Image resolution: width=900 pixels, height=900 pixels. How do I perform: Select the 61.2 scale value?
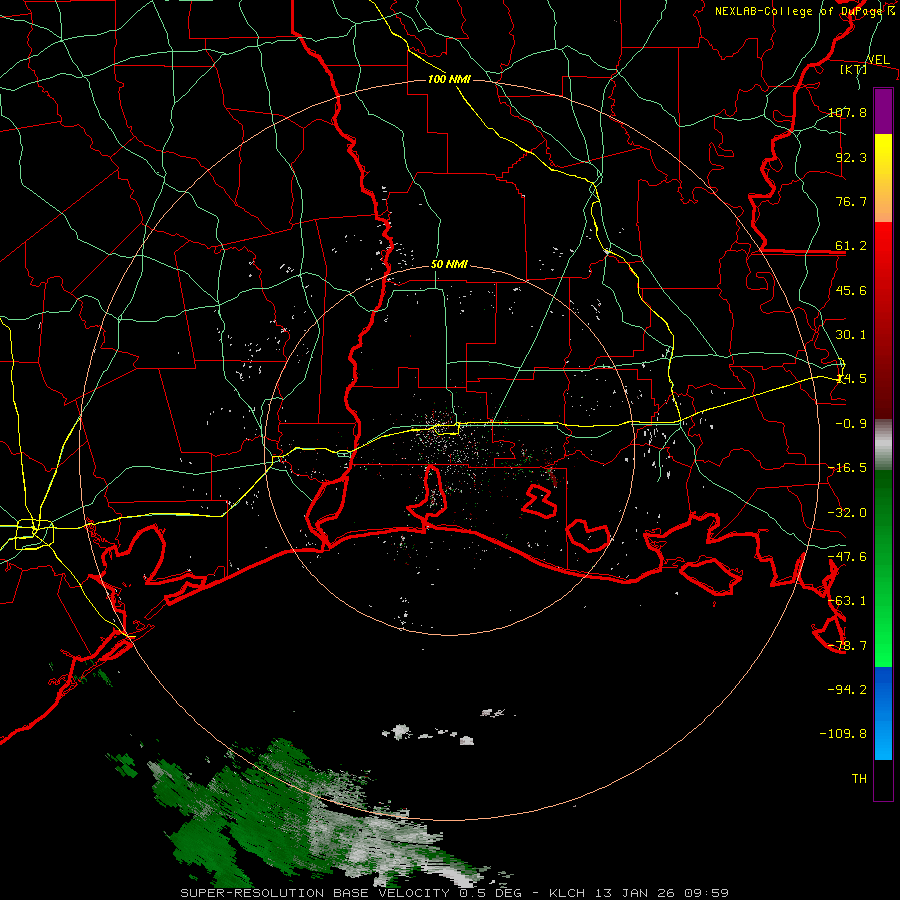pyautogui.click(x=851, y=246)
